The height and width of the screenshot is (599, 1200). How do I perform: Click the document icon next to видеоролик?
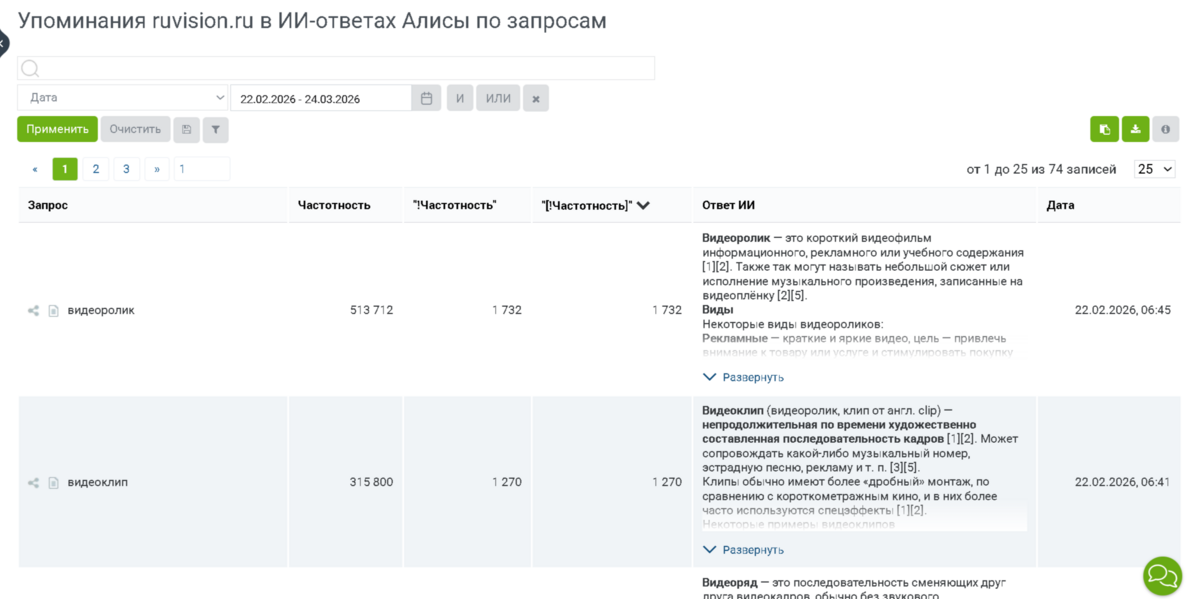[54, 310]
